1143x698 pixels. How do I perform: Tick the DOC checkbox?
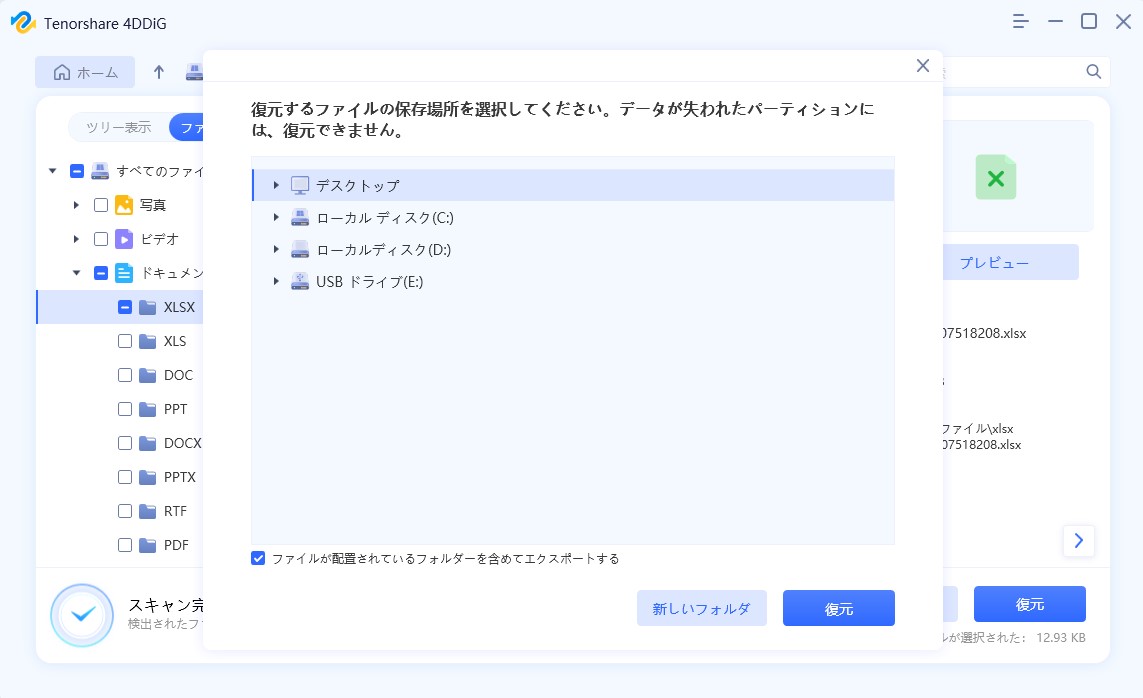click(x=125, y=375)
